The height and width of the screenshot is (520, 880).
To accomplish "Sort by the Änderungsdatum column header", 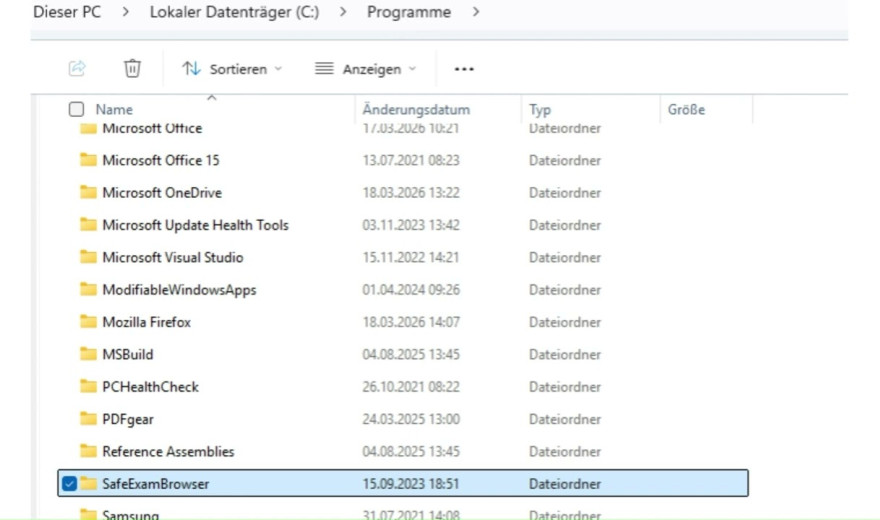I will coord(416,109).
